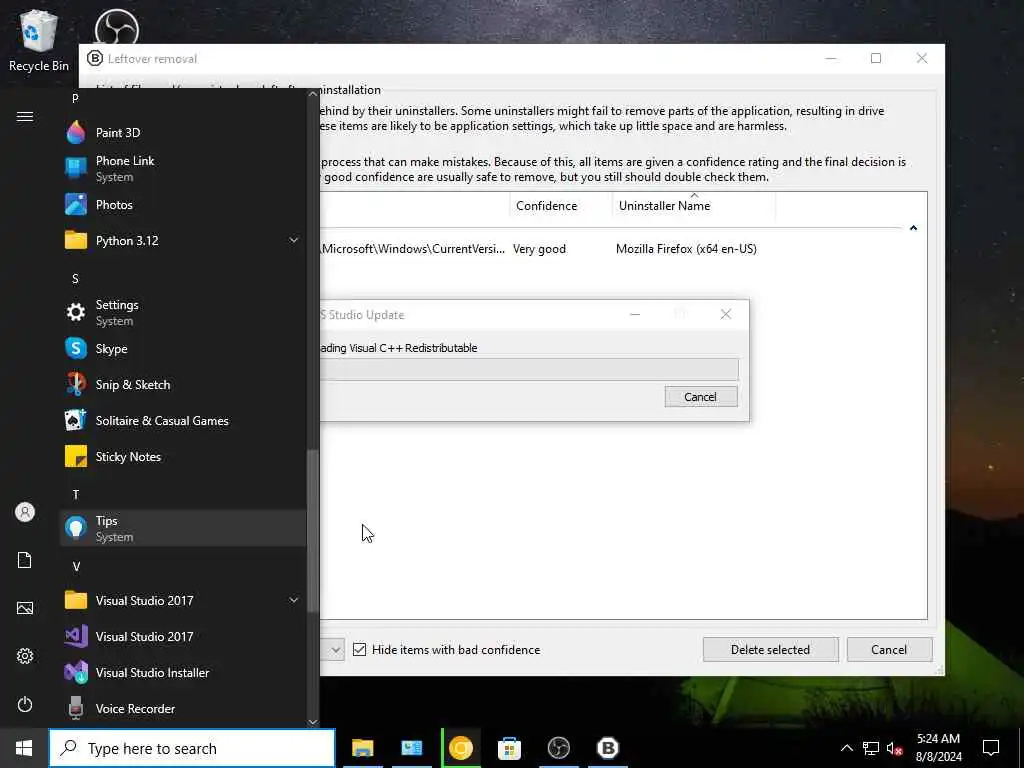Screen dimensions: 1024x768
Task: Launch Solitaire & Casual Games
Action: coord(183,421)
